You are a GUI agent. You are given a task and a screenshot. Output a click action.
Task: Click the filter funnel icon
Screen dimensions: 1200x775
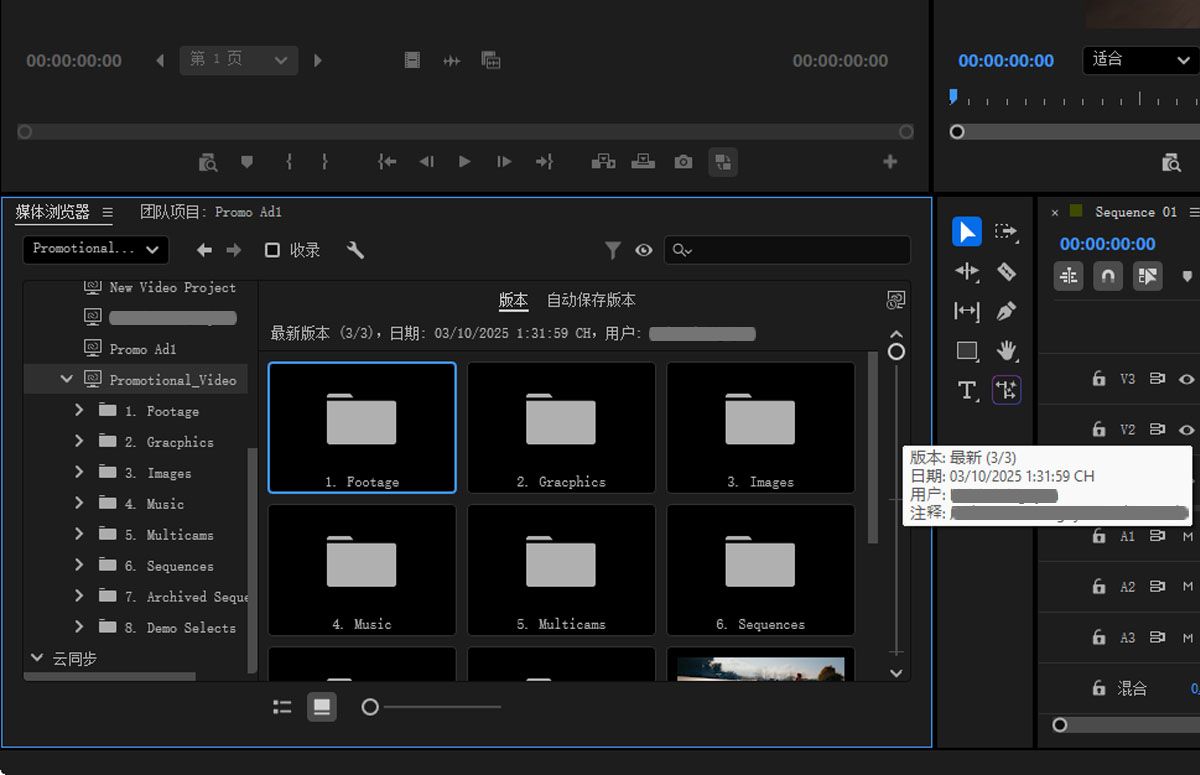click(x=613, y=250)
